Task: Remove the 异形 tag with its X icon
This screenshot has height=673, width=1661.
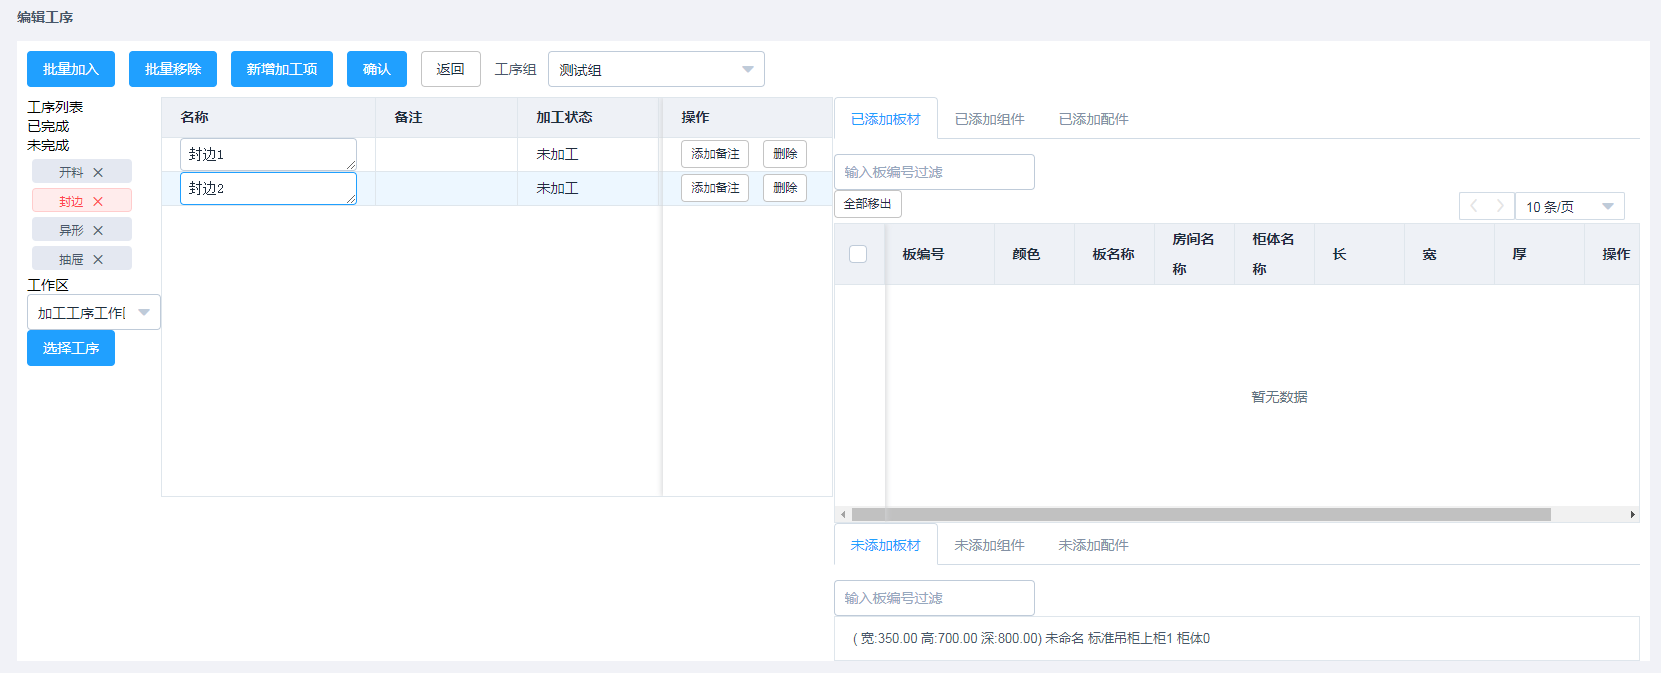Action: click(98, 231)
